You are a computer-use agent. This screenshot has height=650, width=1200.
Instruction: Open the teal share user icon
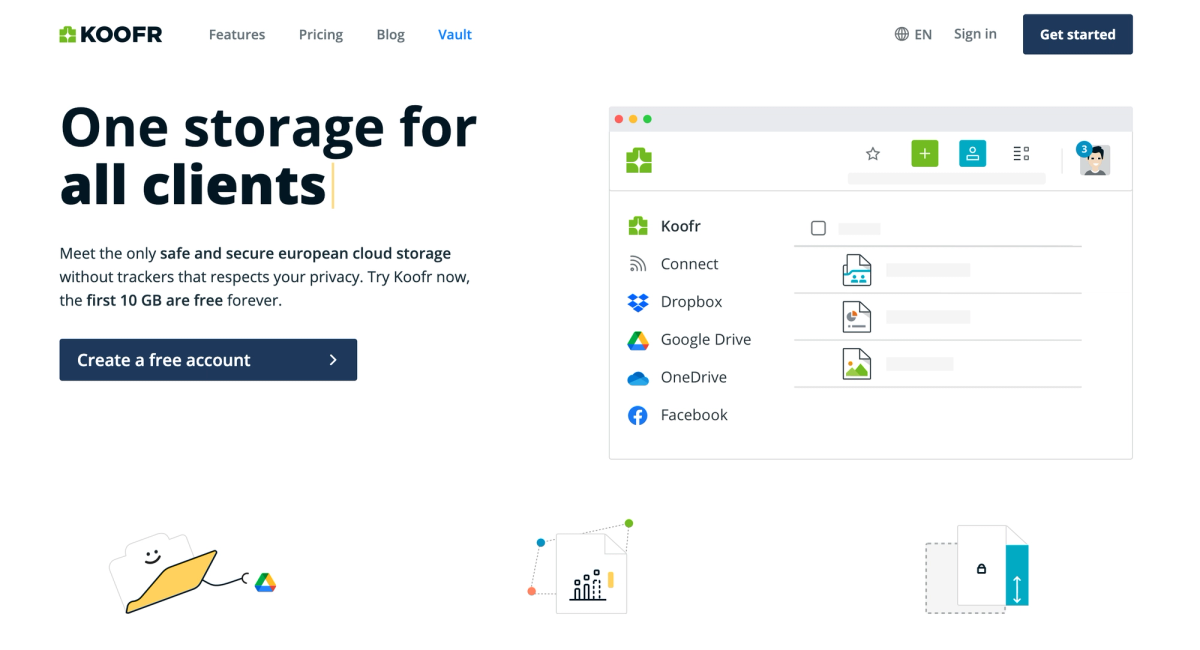coord(972,153)
